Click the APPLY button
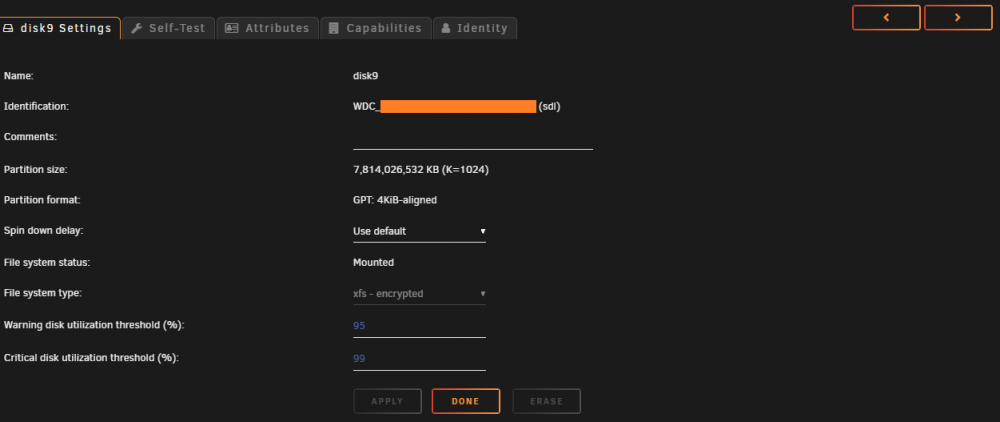This screenshot has height=422, width=1000. coord(387,402)
